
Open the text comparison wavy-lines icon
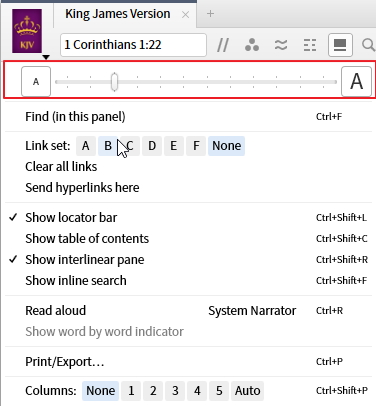[281, 45]
